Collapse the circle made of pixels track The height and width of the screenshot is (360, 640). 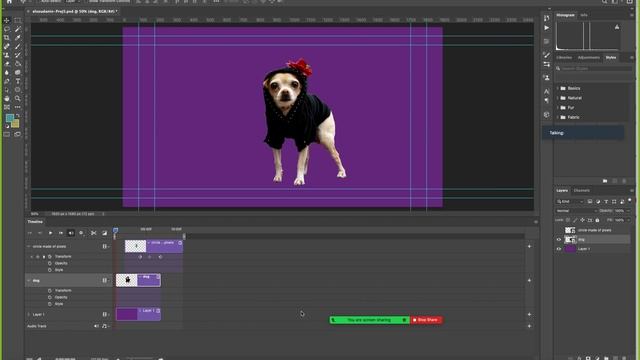(29, 247)
